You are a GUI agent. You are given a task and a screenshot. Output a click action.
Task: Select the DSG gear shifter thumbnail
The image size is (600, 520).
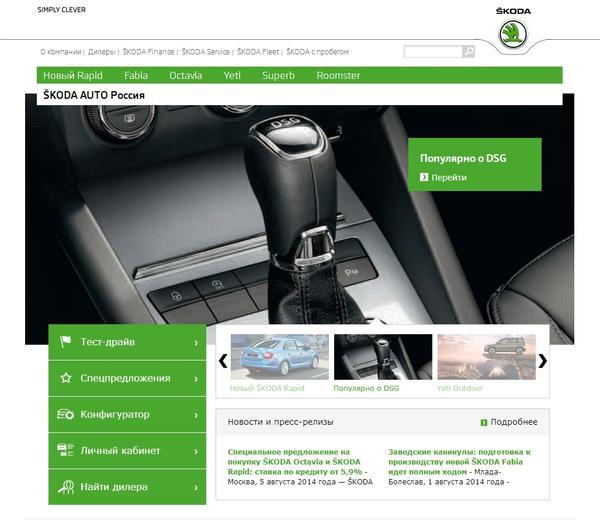pyautogui.click(x=383, y=357)
